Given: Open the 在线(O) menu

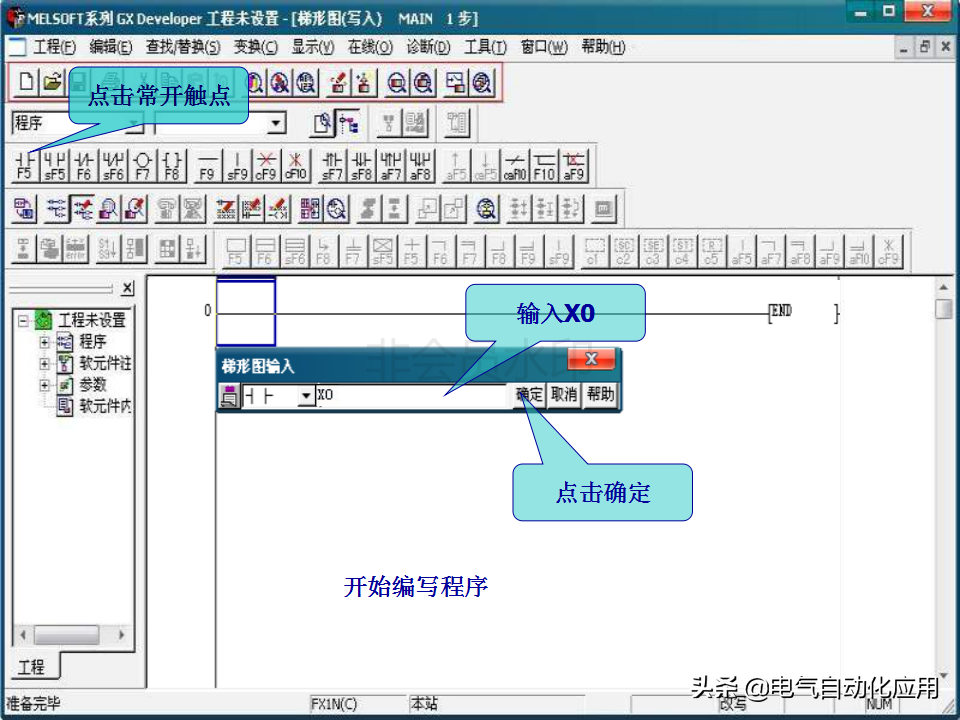Looking at the screenshot, I should coord(370,47).
